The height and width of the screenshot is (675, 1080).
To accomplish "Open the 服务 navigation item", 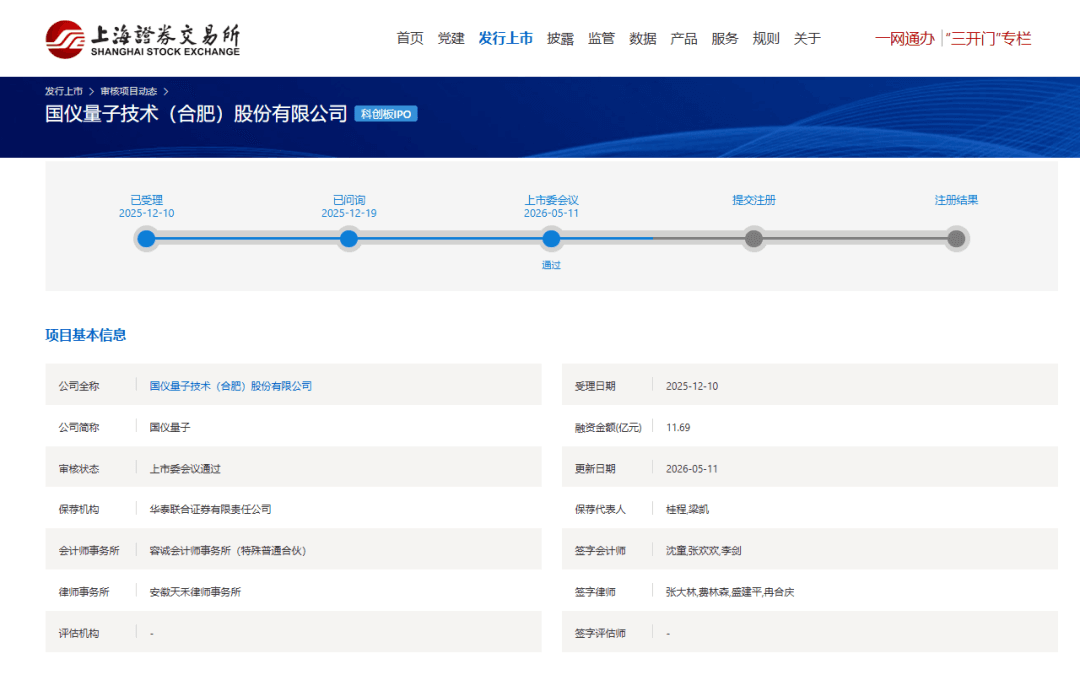I will tap(725, 39).
